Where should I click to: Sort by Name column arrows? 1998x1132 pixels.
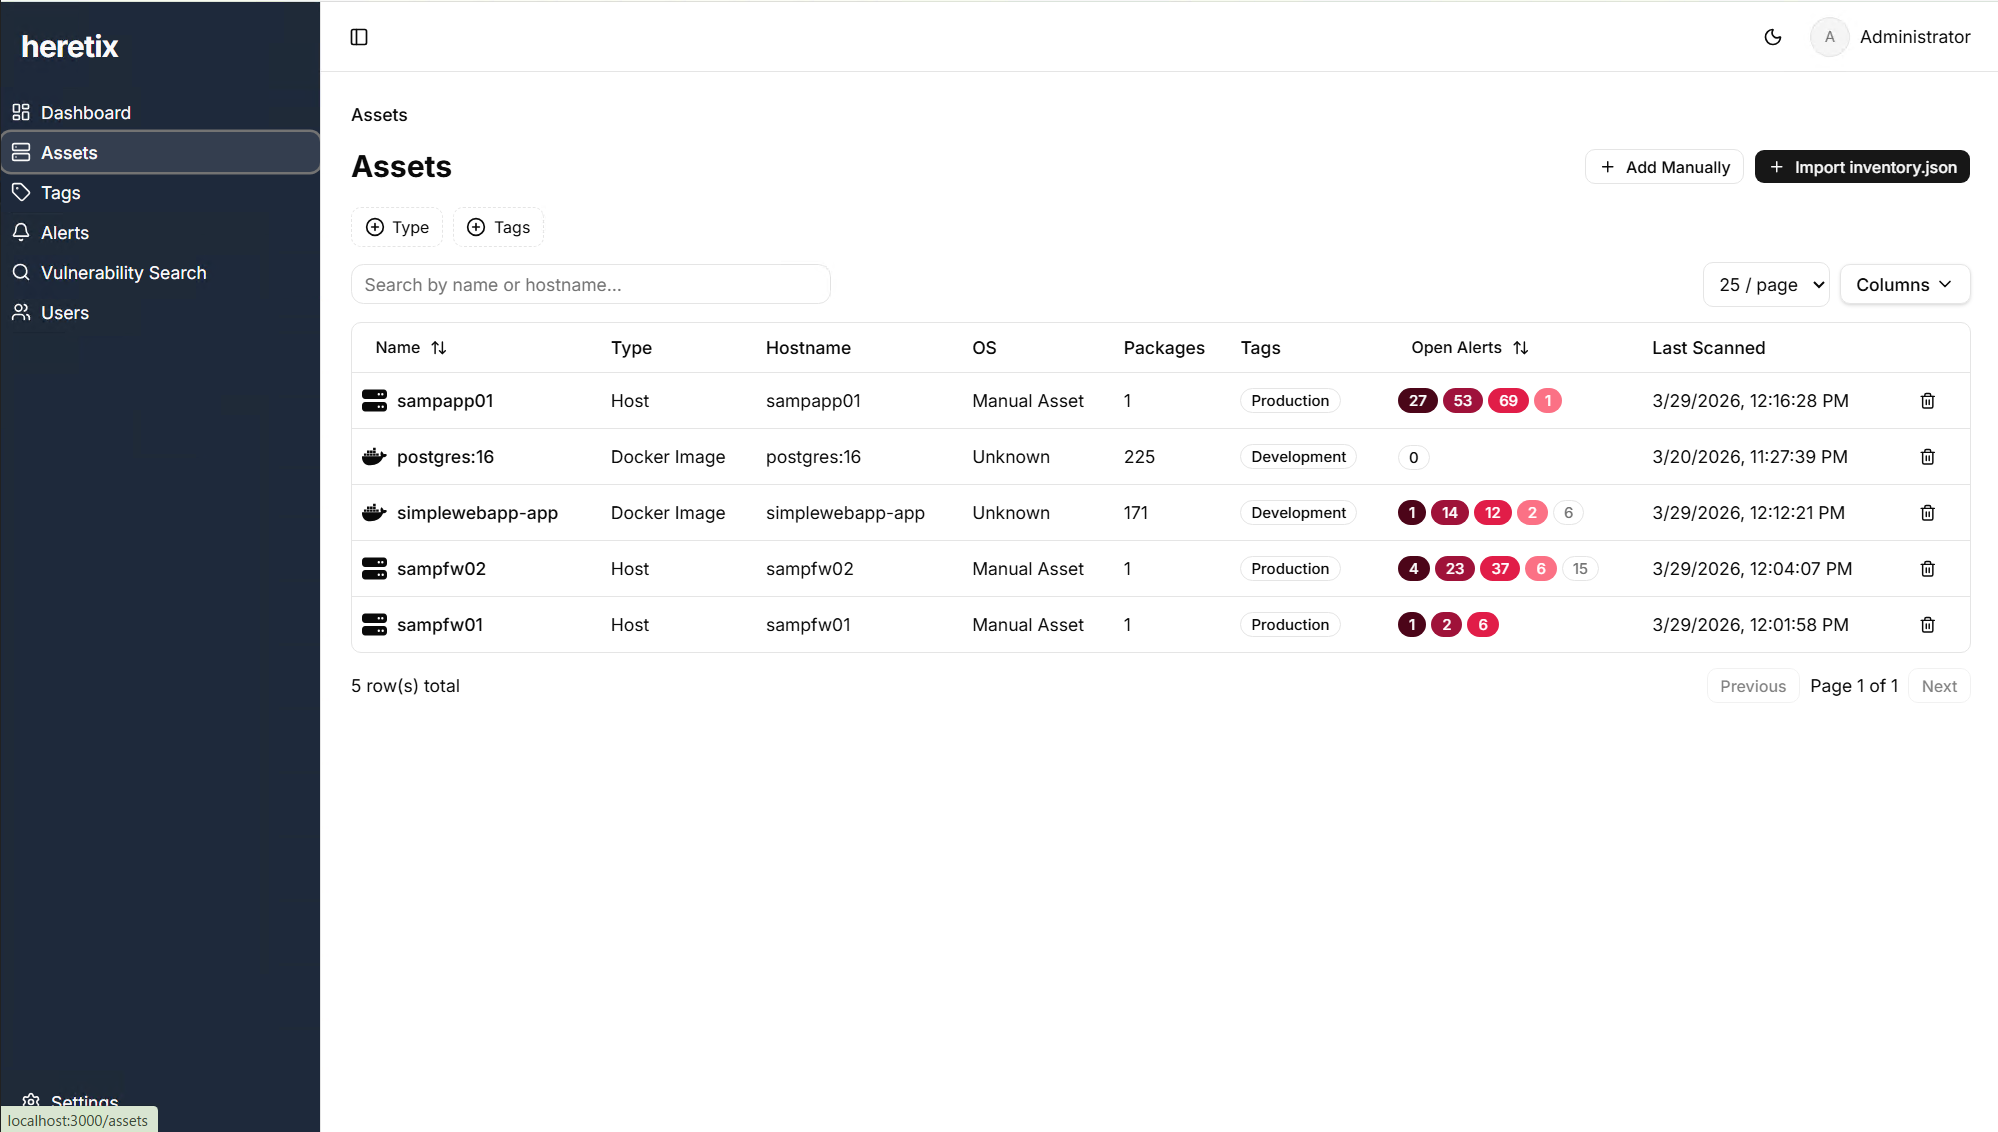click(438, 348)
